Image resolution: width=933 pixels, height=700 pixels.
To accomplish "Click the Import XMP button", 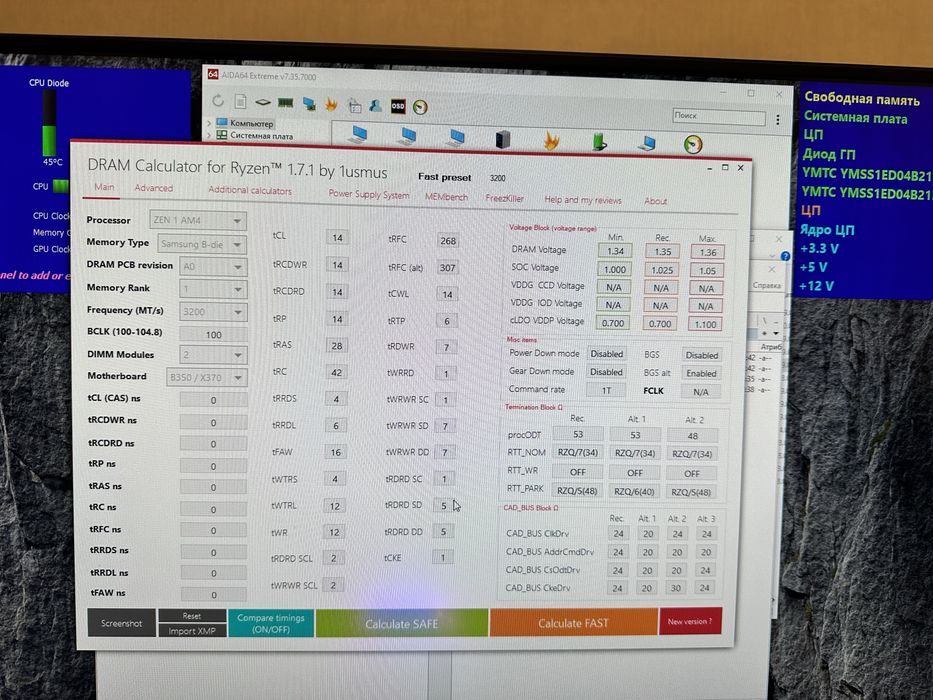I will pos(192,631).
